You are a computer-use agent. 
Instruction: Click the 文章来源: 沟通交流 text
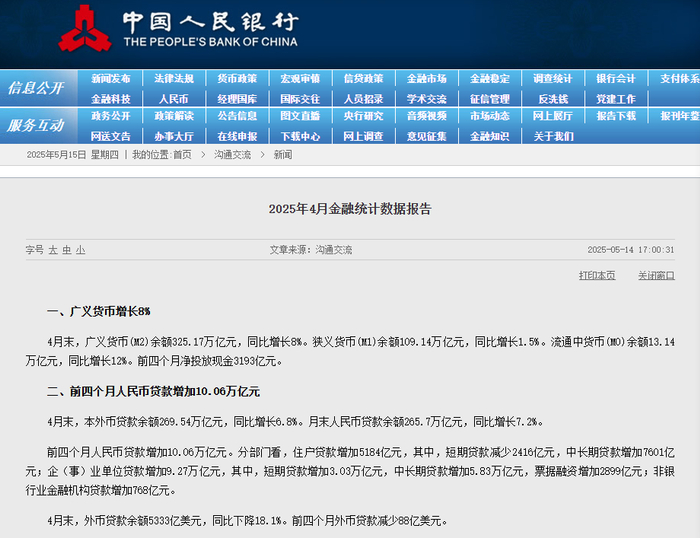click(311, 250)
